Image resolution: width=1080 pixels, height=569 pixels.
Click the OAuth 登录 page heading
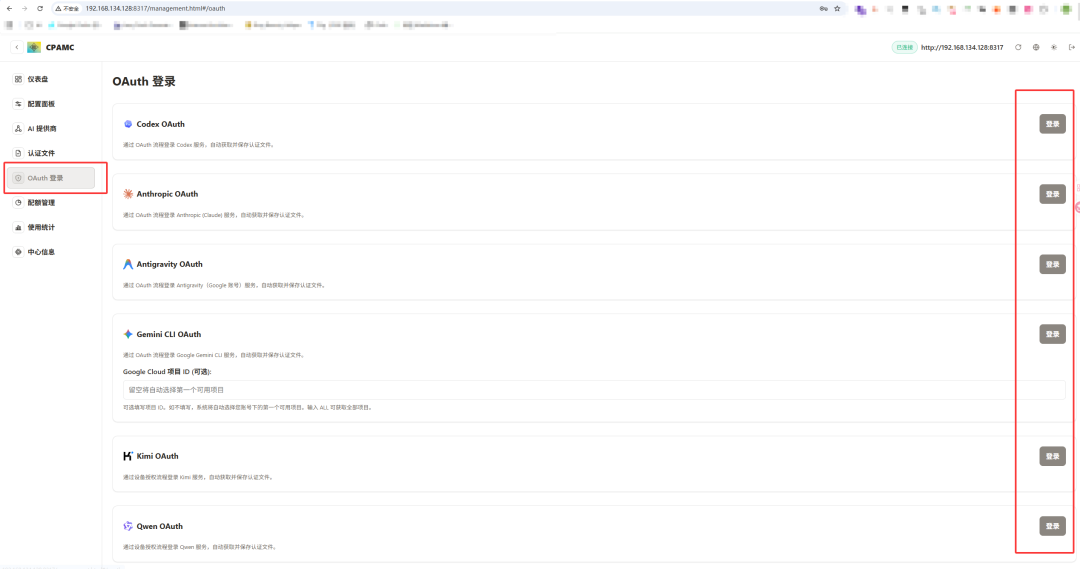[x=144, y=81]
